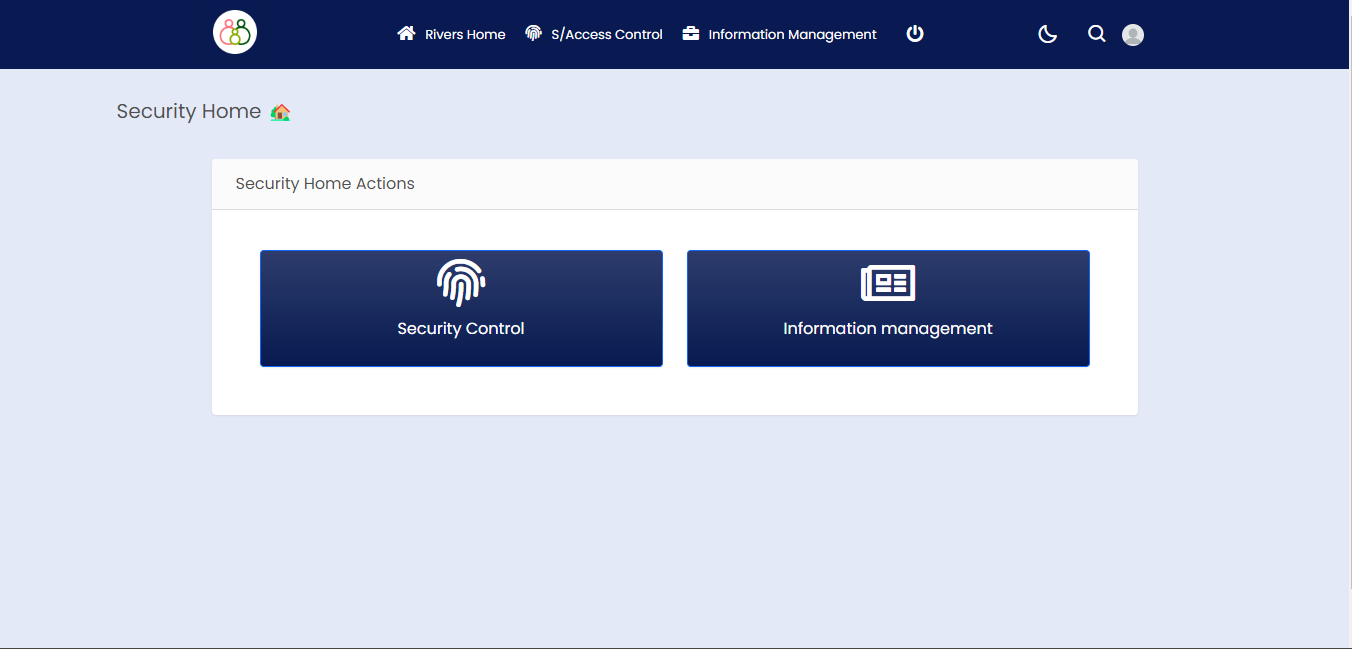Select the Security Control card label
Screen dimensions: 1352x649
(461, 328)
